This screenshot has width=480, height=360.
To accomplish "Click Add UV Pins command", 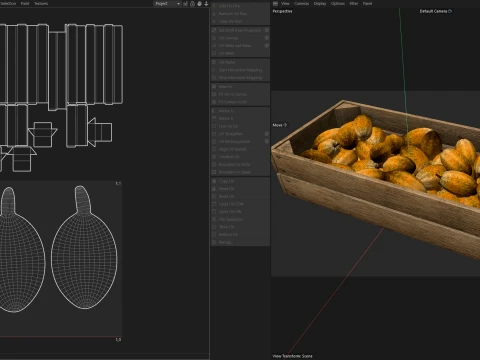I will pos(240,6).
